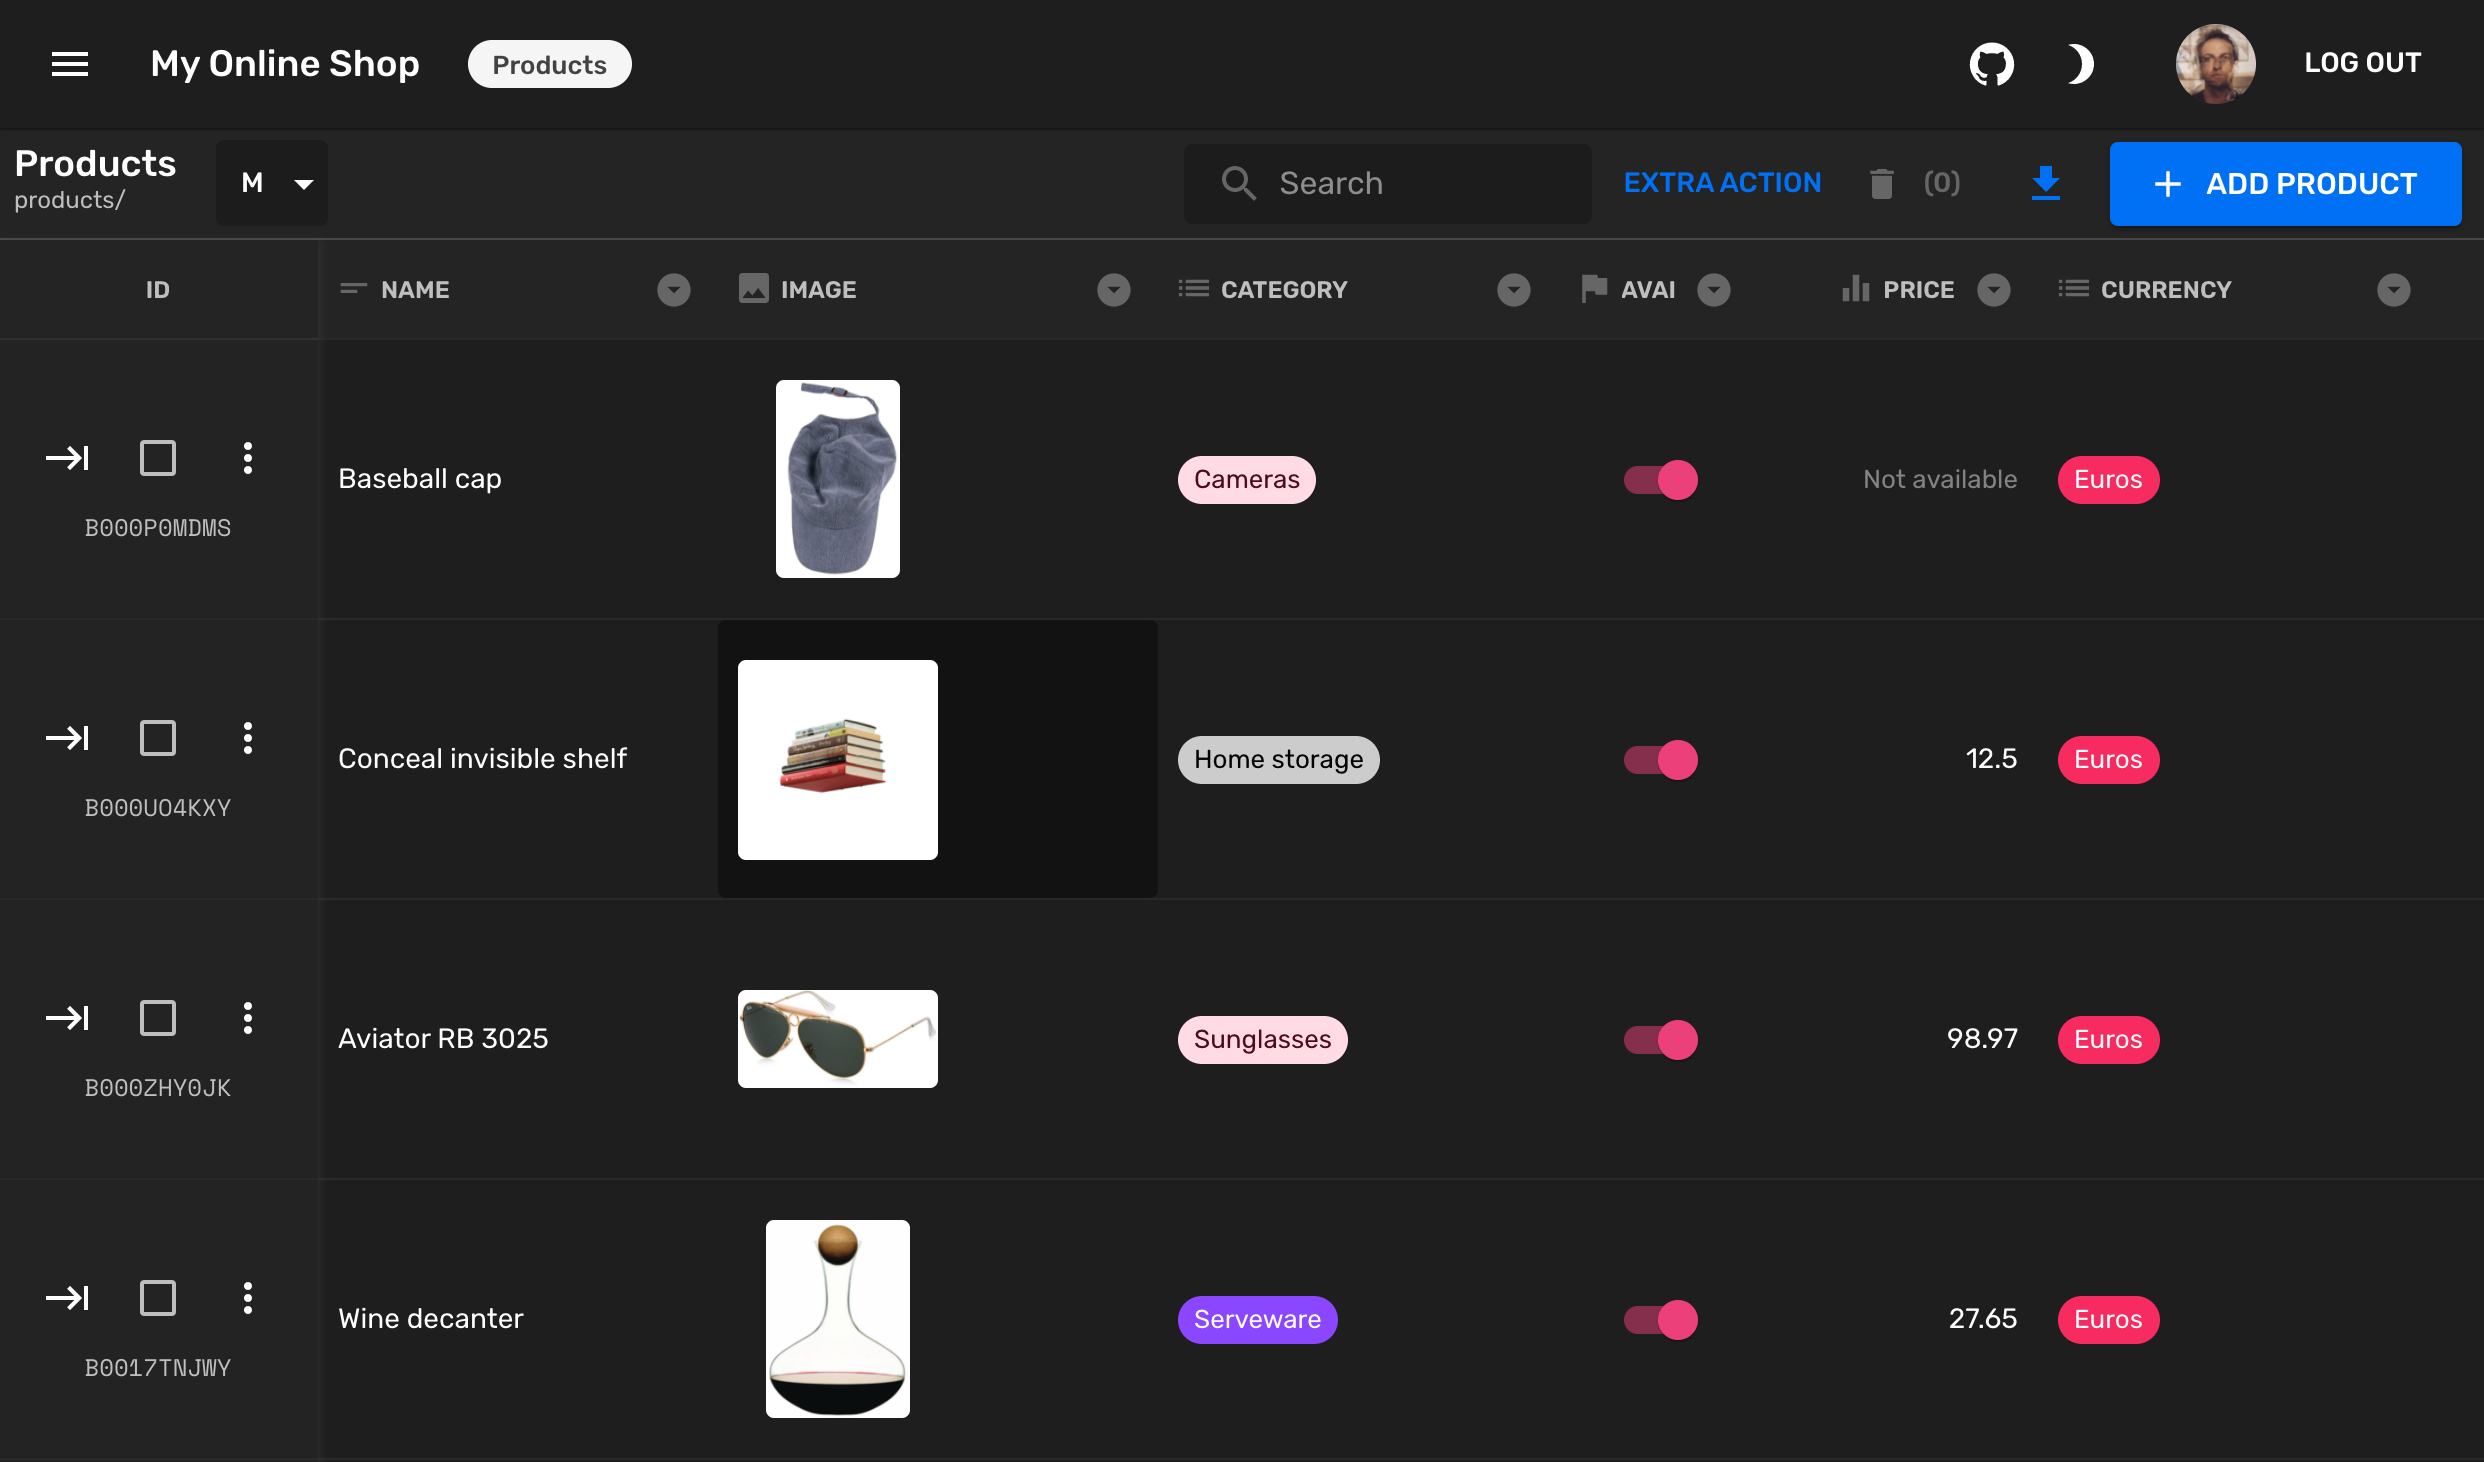The image size is (2484, 1462).
Task: Open the hamburger navigation menu
Action: tap(69, 63)
